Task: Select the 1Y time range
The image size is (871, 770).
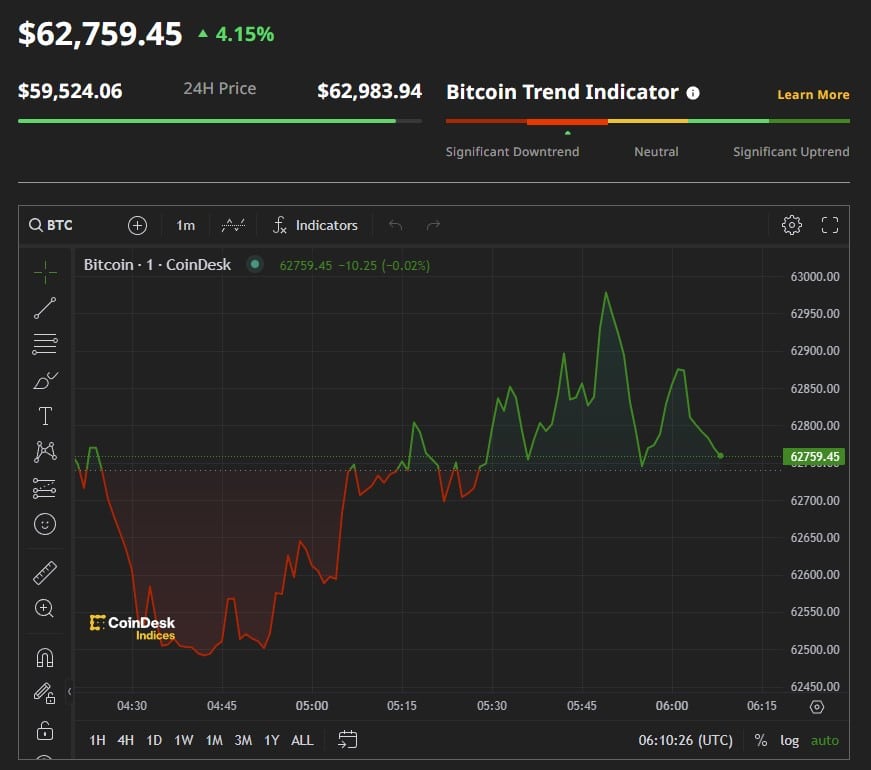Action: tap(272, 740)
